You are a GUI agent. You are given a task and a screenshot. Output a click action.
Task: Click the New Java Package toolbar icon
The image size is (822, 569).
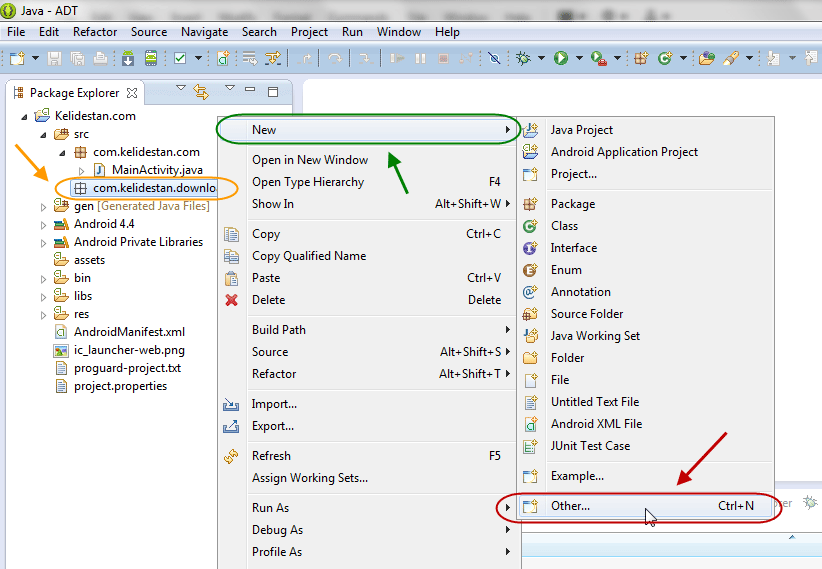coord(642,58)
